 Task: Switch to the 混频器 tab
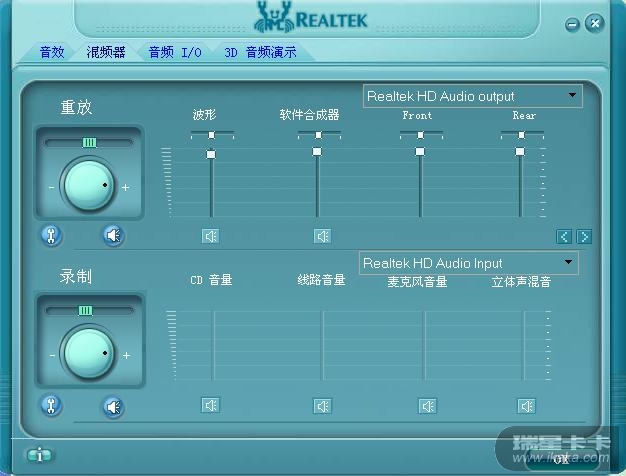coord(106,52)
